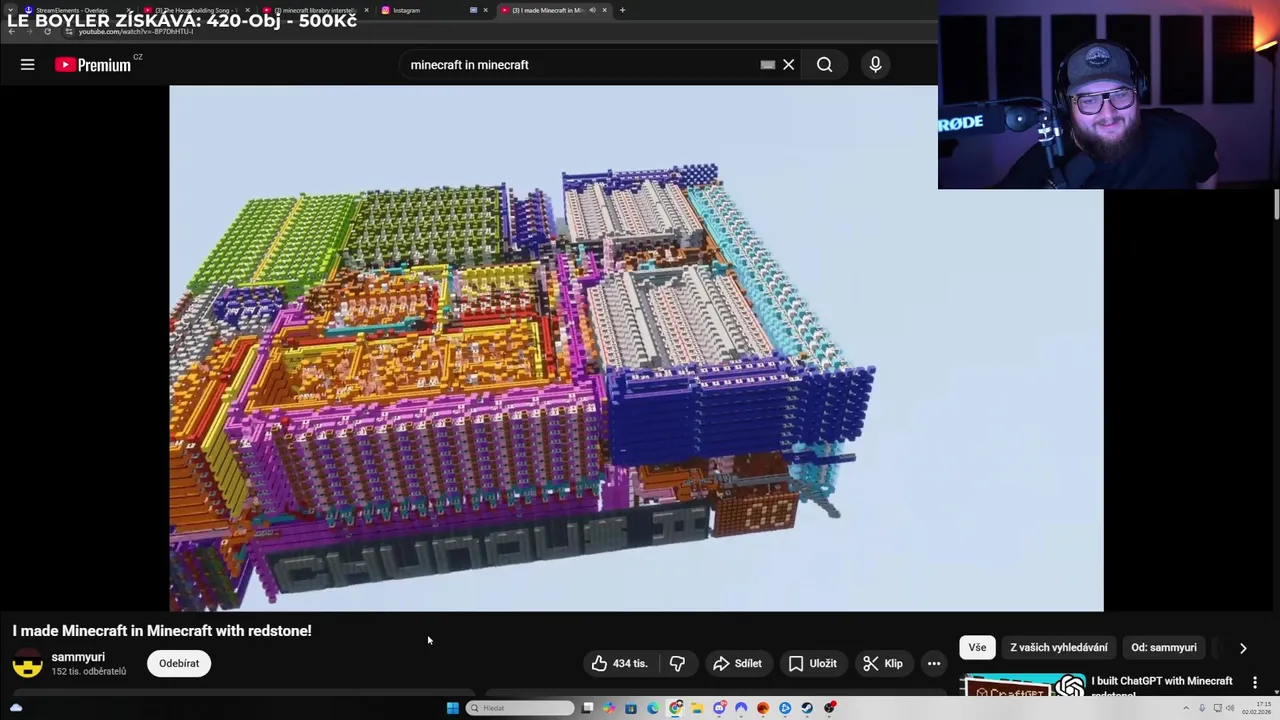Show more filter chips with right arrow

point(1243,648)
